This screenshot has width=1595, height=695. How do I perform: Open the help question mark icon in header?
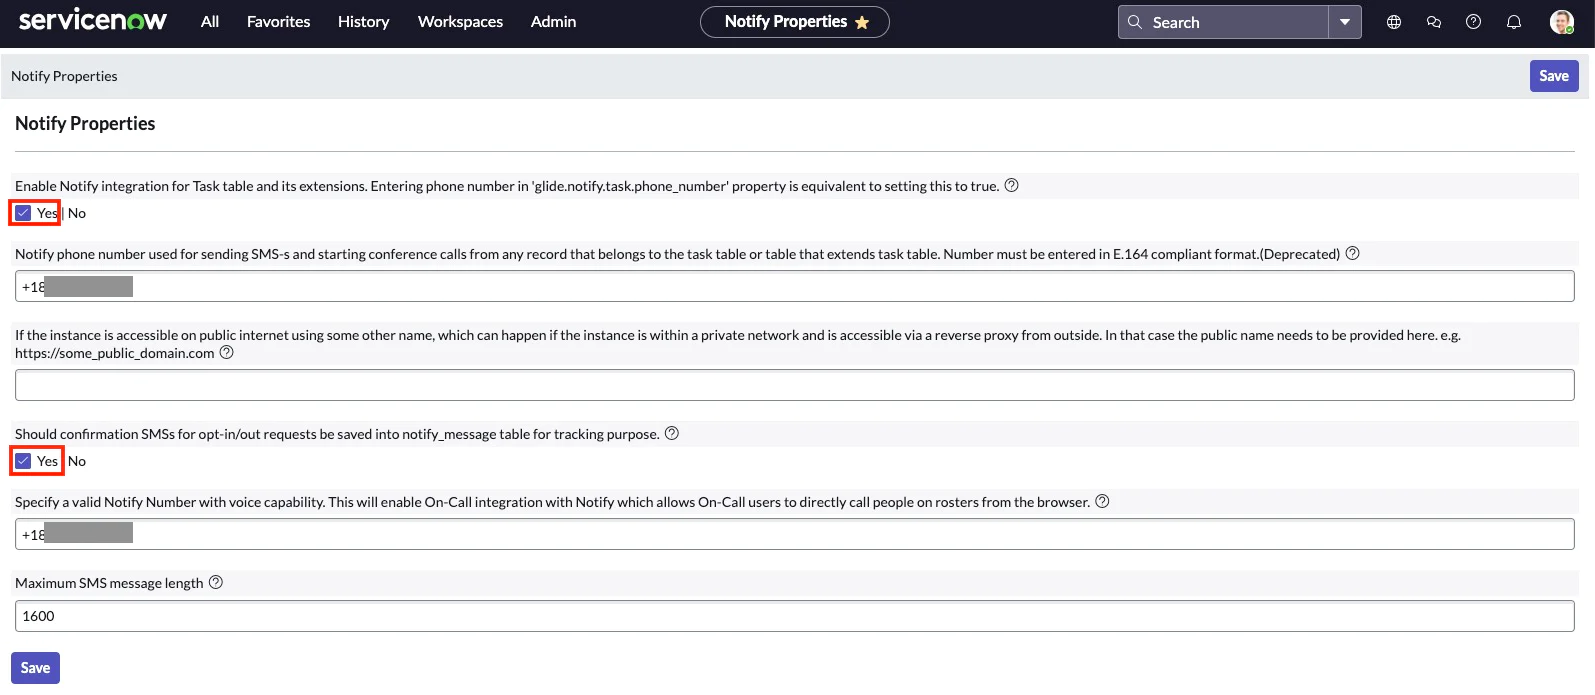pos(1474,22)
